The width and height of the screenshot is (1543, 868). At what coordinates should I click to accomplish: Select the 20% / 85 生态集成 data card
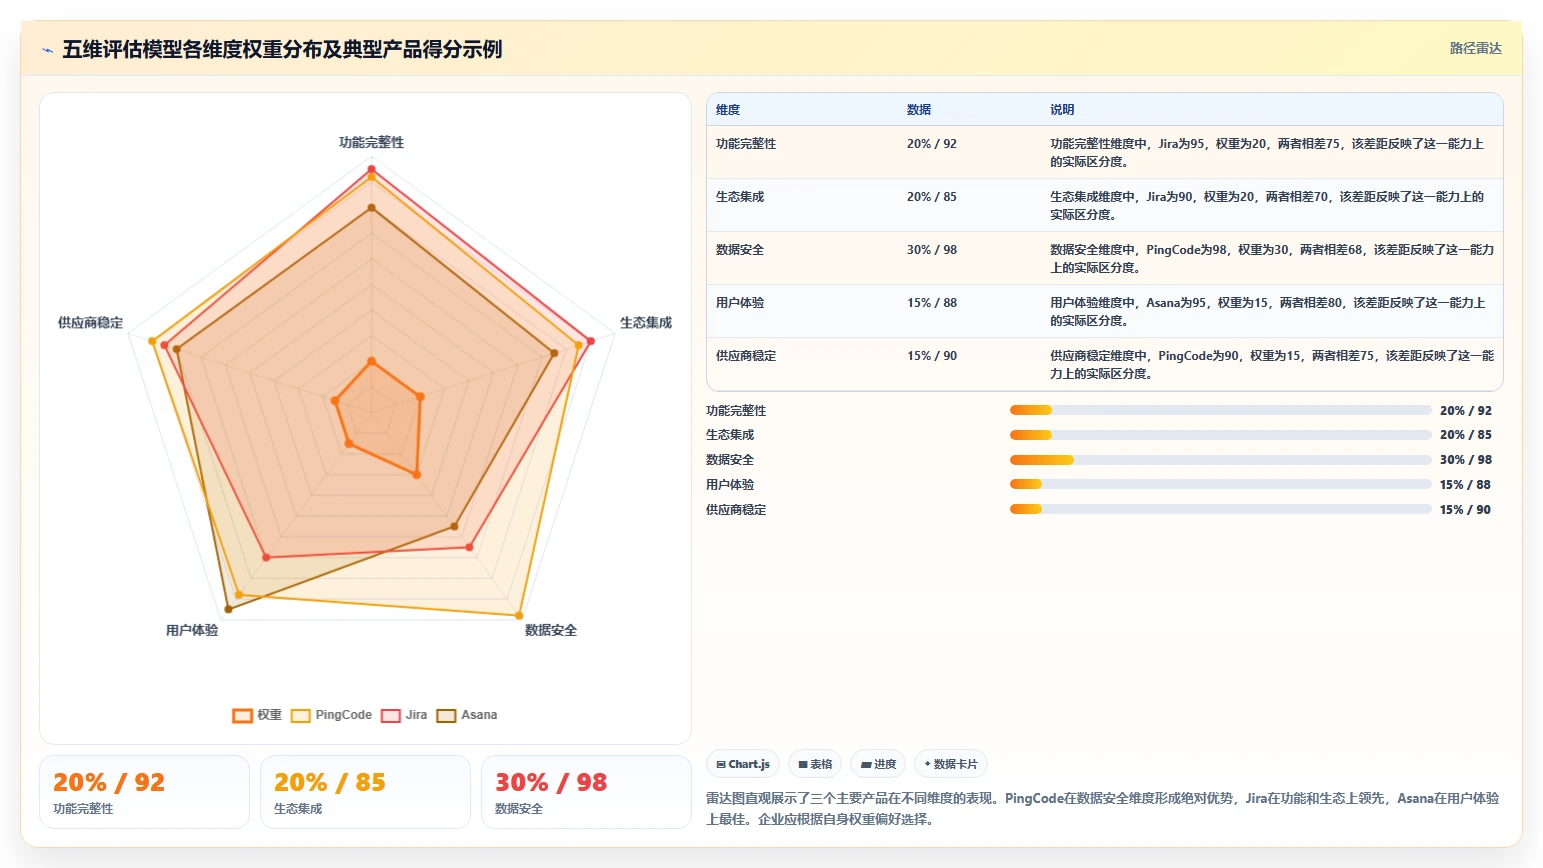[x=365, y=792]
